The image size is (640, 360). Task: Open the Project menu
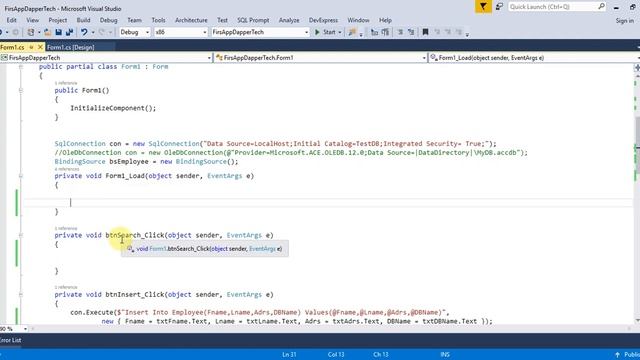(x=58, y=20)
